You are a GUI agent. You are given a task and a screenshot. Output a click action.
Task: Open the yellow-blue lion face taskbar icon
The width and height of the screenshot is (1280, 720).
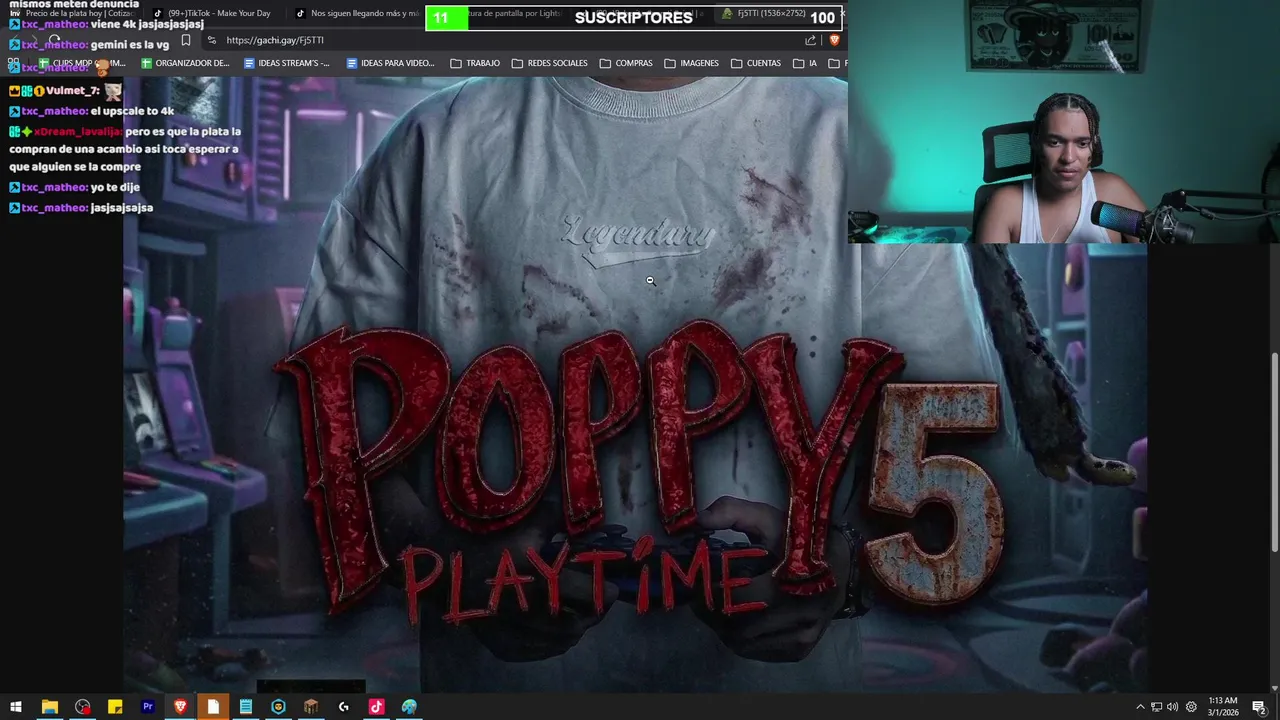[278, 707]
